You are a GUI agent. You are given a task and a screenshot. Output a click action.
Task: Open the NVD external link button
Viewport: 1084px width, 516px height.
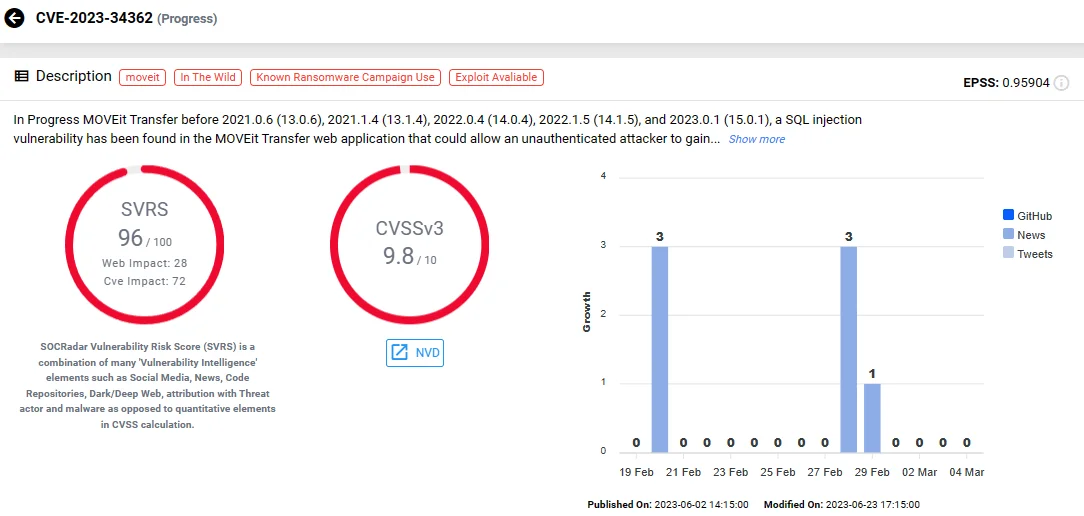click(x=414, y=353)
